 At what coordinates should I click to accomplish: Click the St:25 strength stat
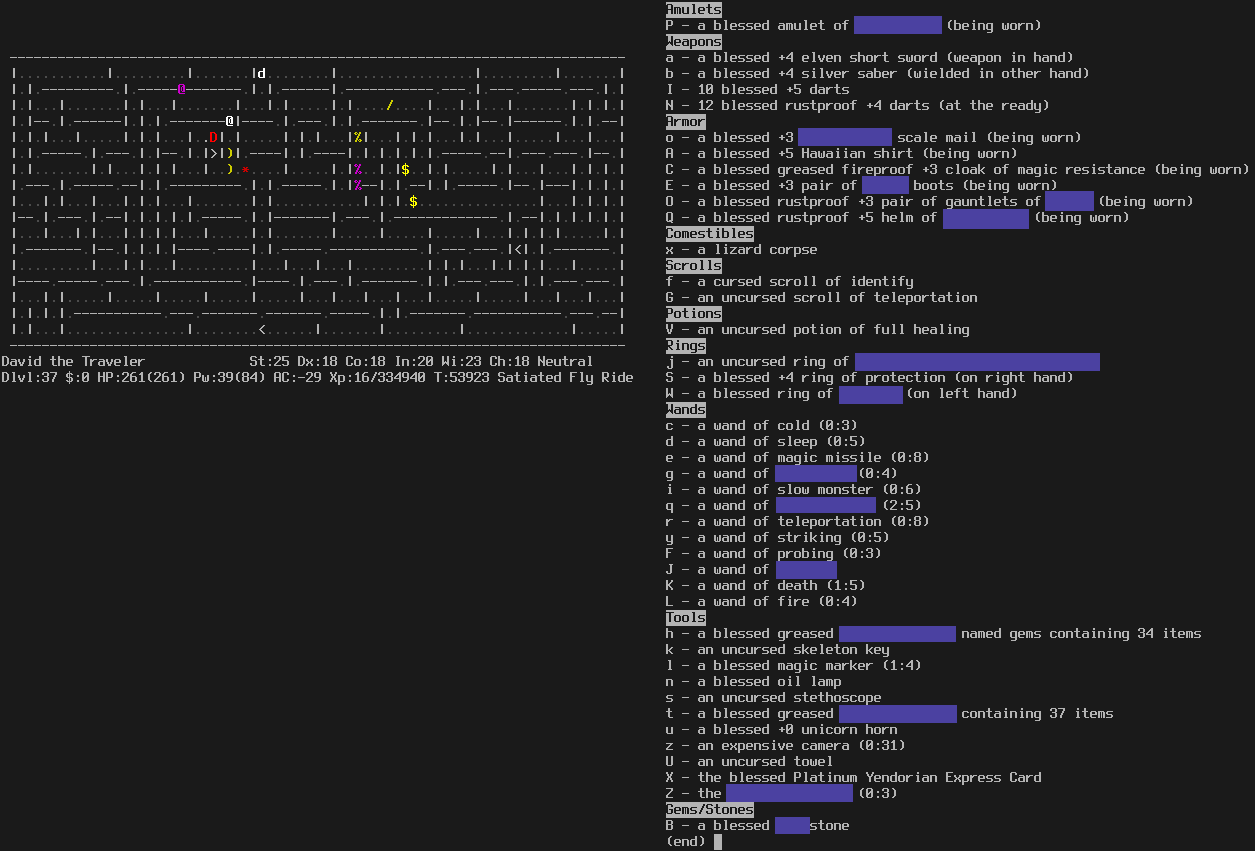pyautogui.click(x=269, y=361)
